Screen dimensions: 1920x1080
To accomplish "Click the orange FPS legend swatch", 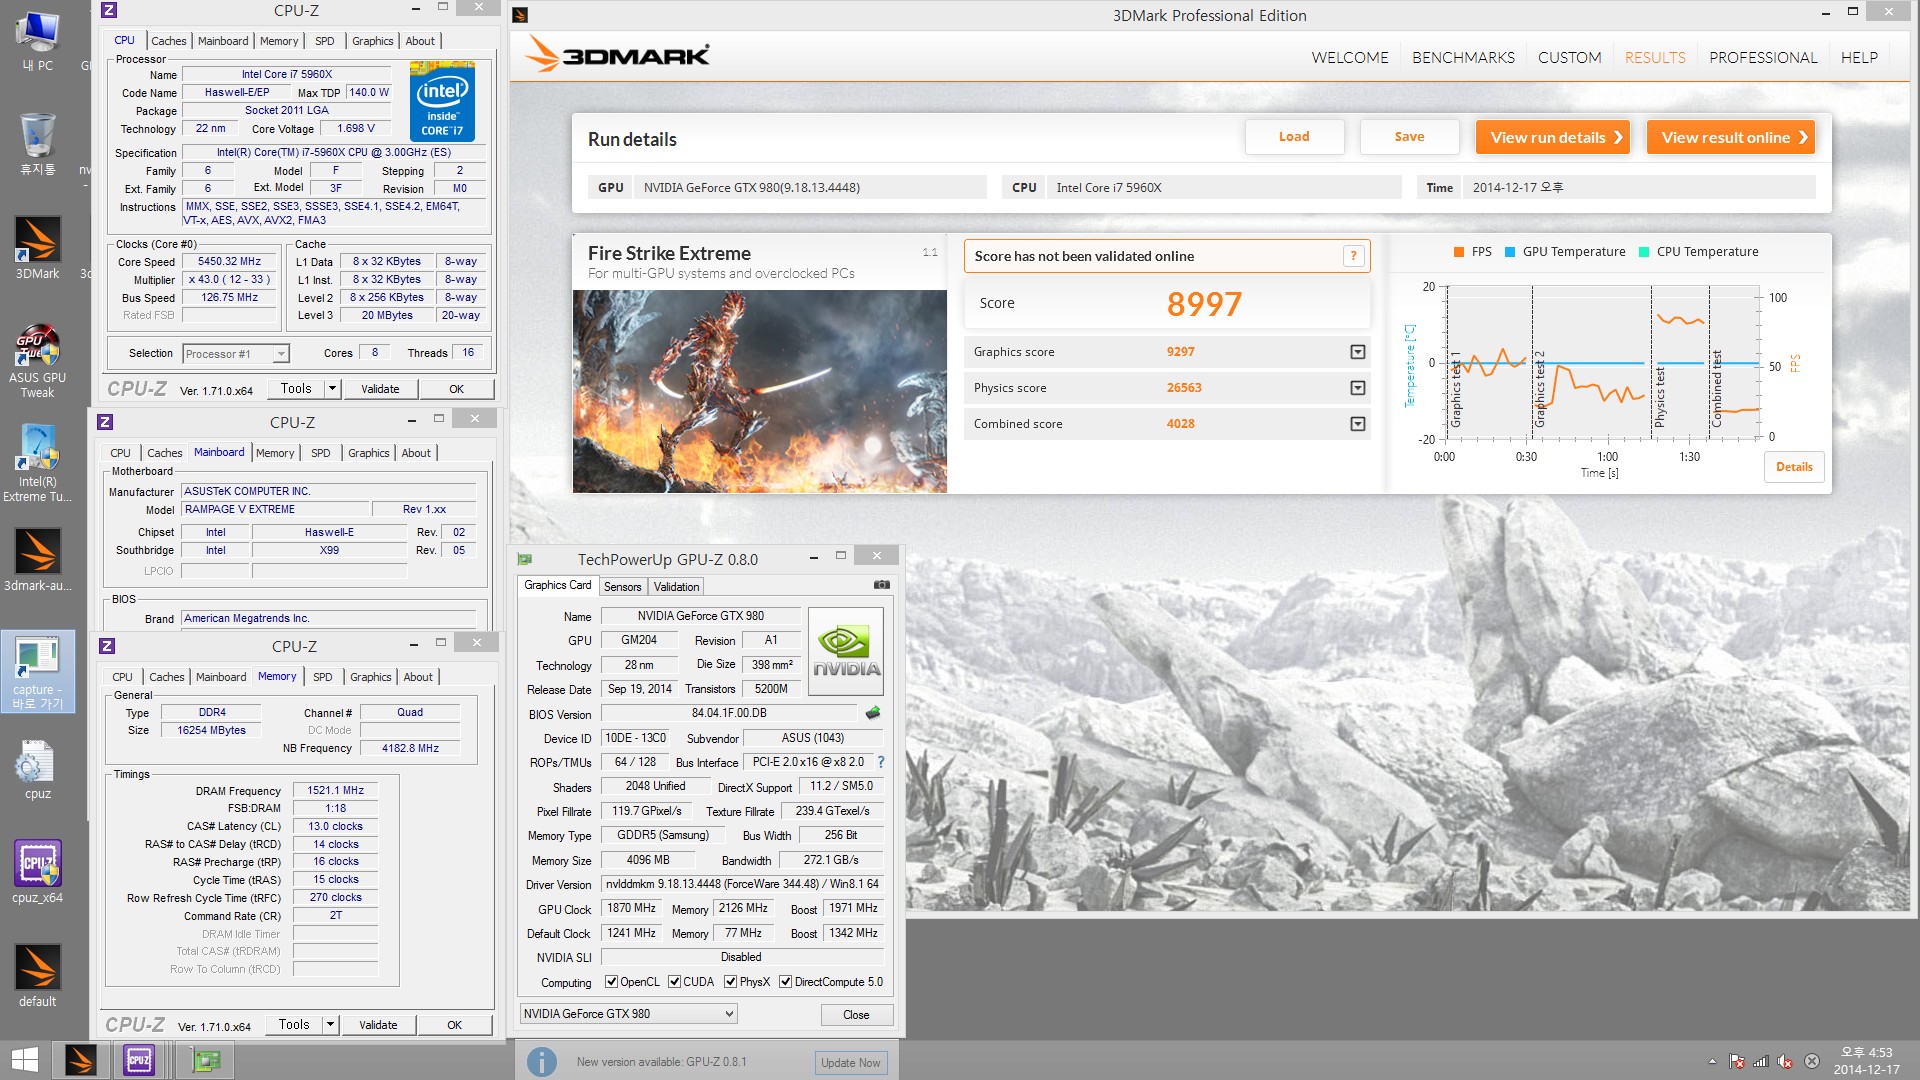I will (x=1459, y=252).
